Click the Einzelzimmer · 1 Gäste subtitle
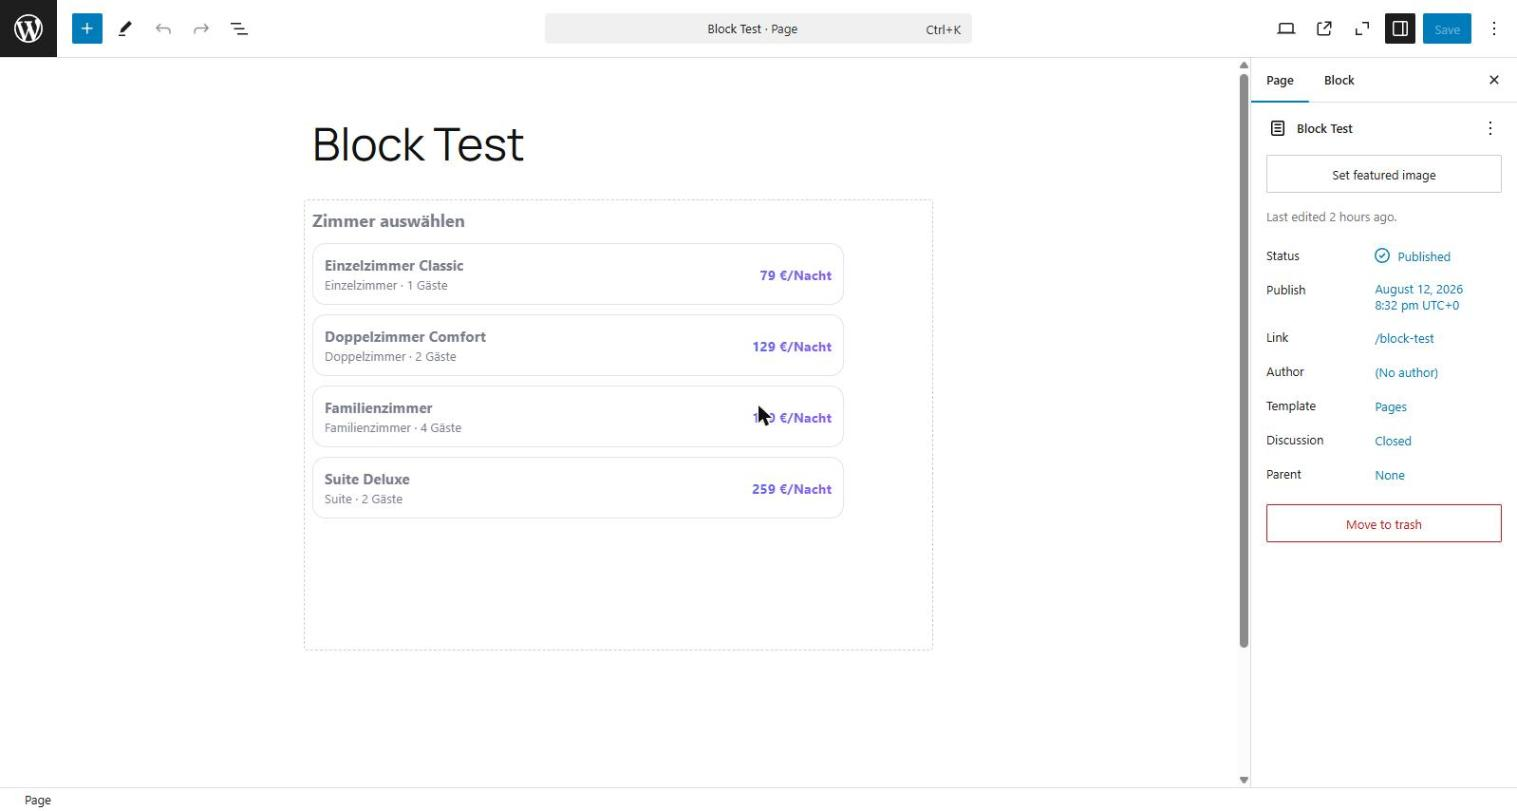The width and height of the screenshot is (1517, 811). click(x=386, y=285)
